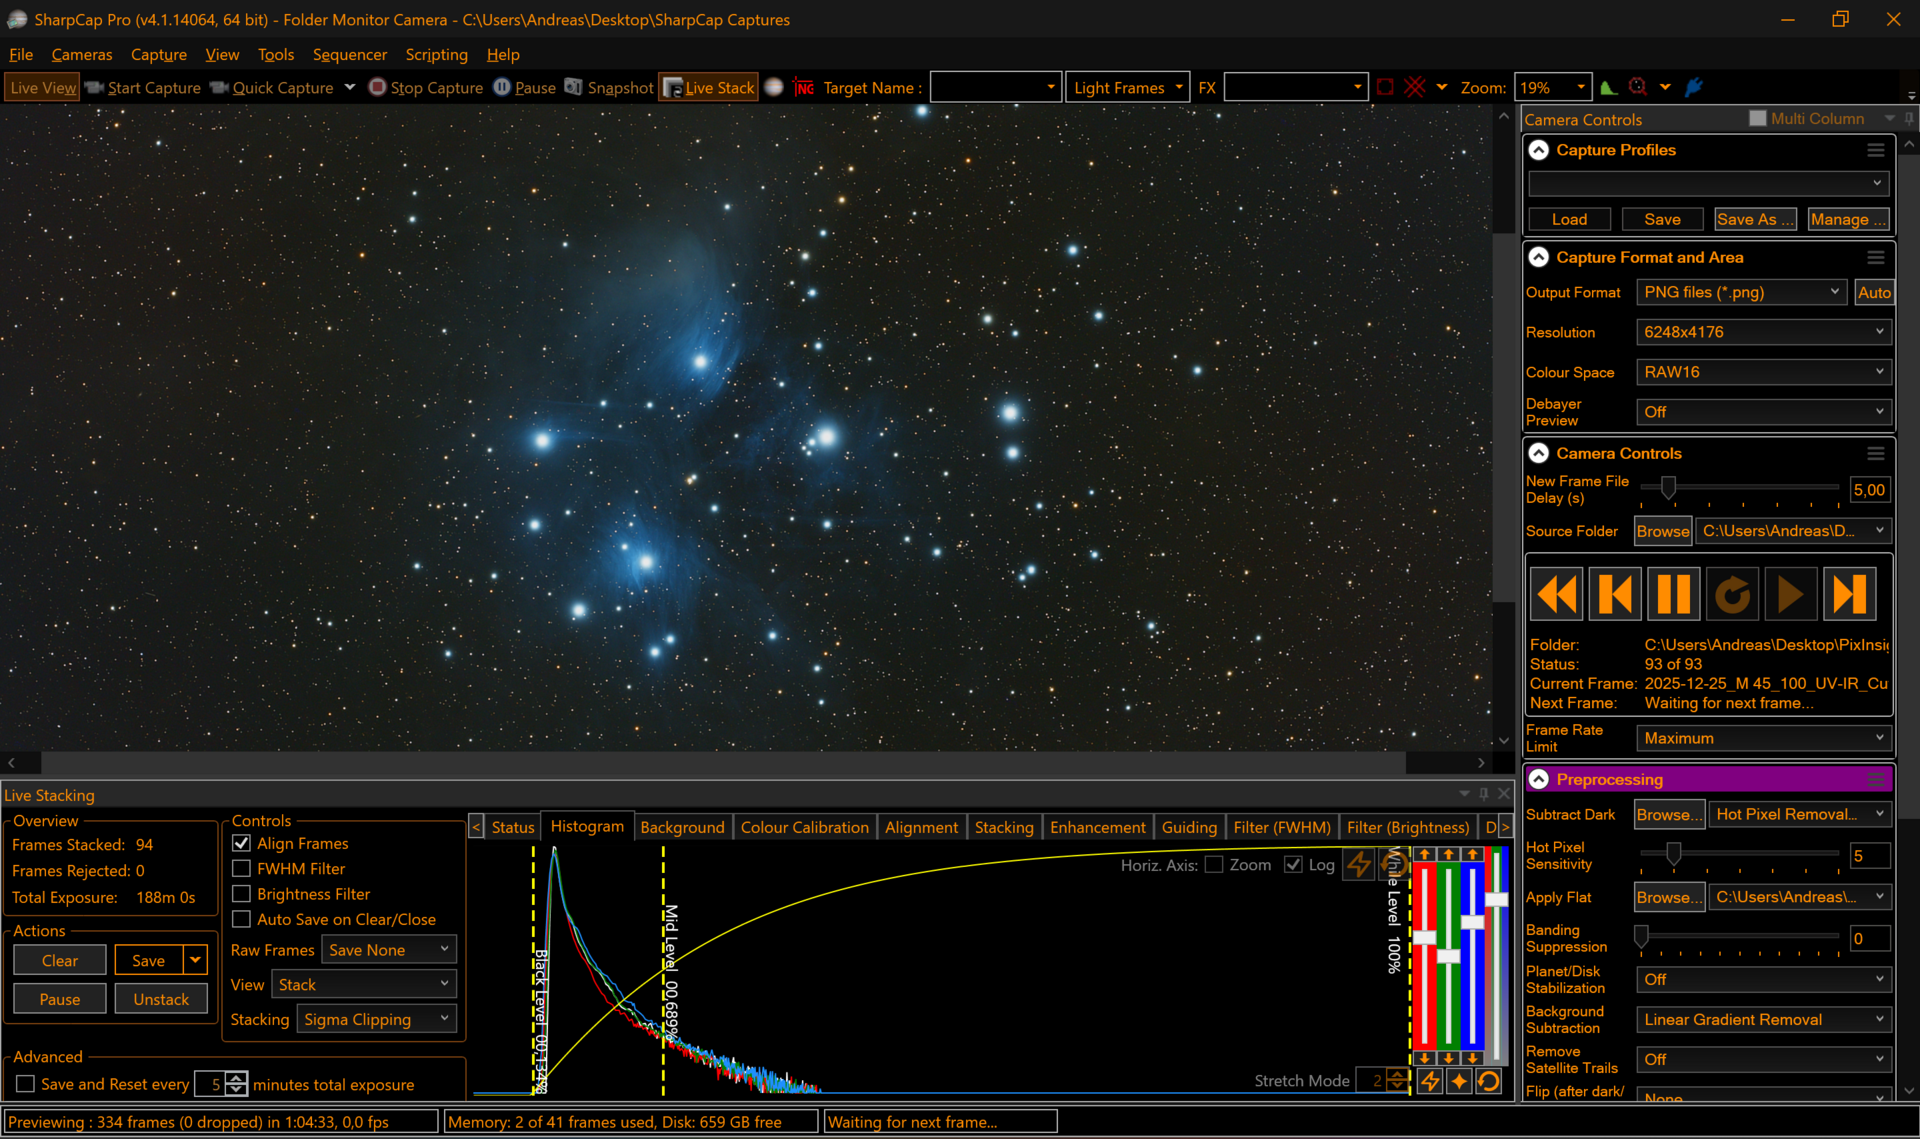Open Capture Profiles hamburger menu
Image resolution: width=1920 pixels, height=1139 pixels.
click(x=1876, y=150)
